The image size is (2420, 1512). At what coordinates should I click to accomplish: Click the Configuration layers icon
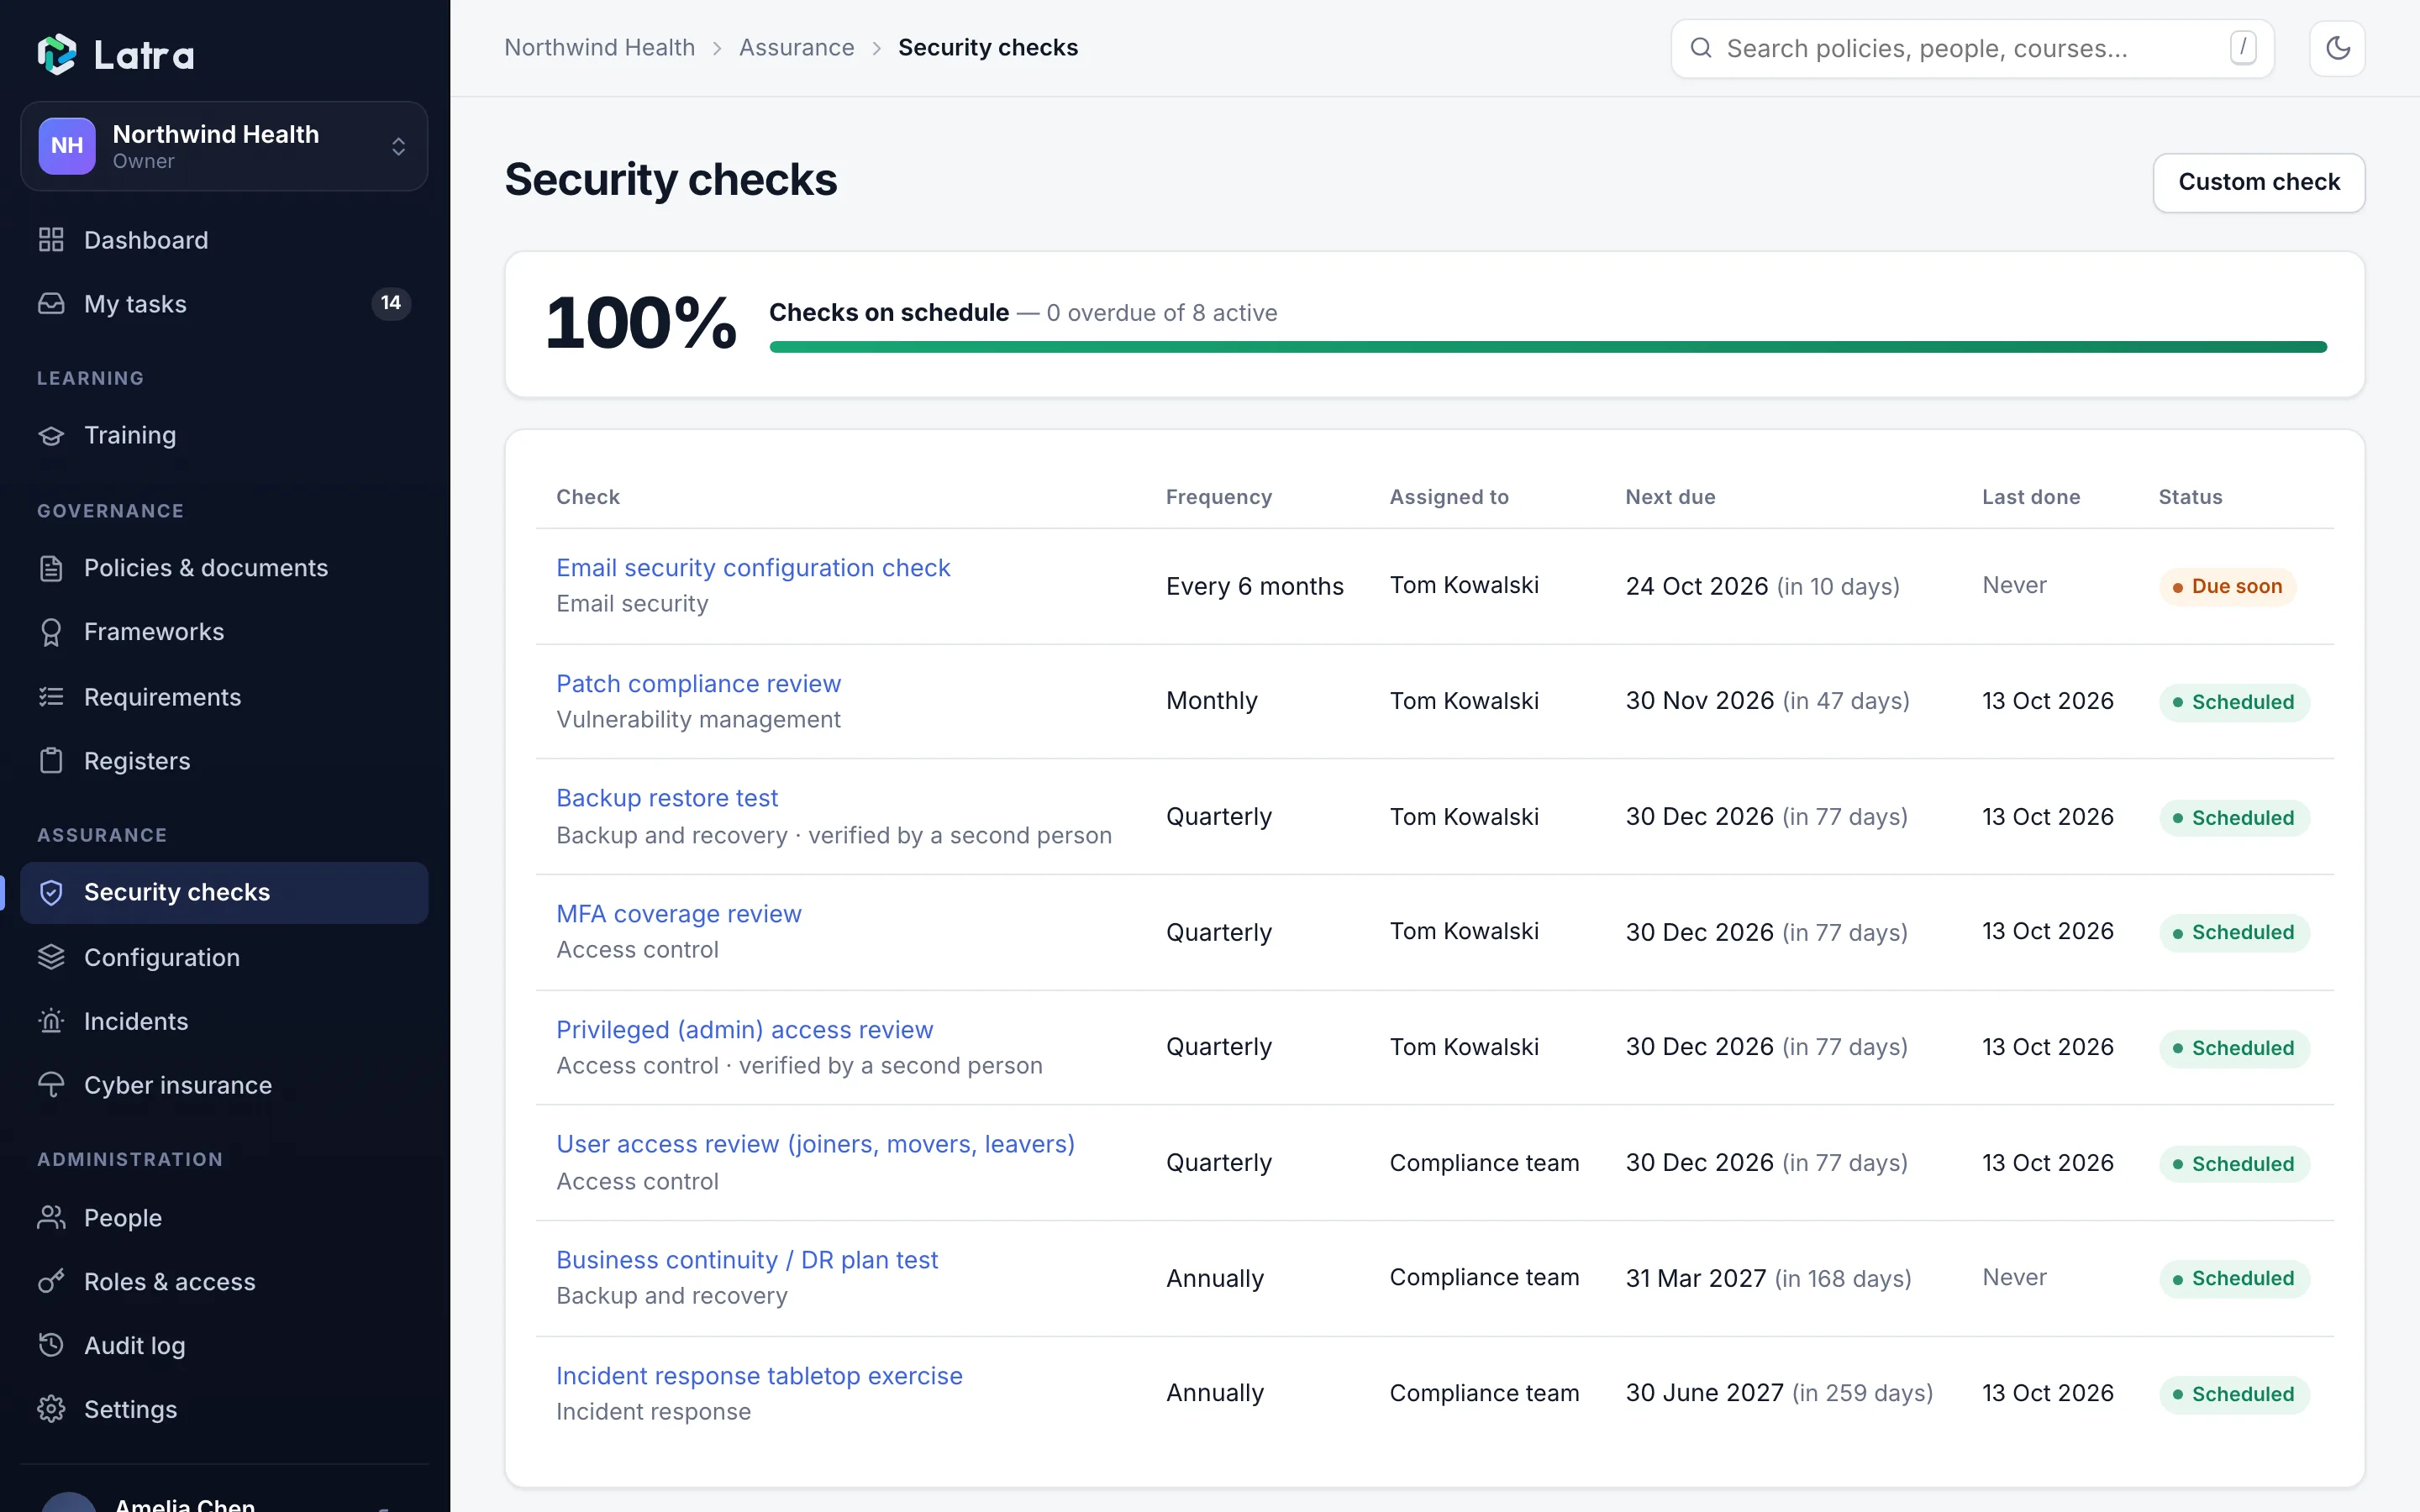pyautogui.click(x=51, y=957)
